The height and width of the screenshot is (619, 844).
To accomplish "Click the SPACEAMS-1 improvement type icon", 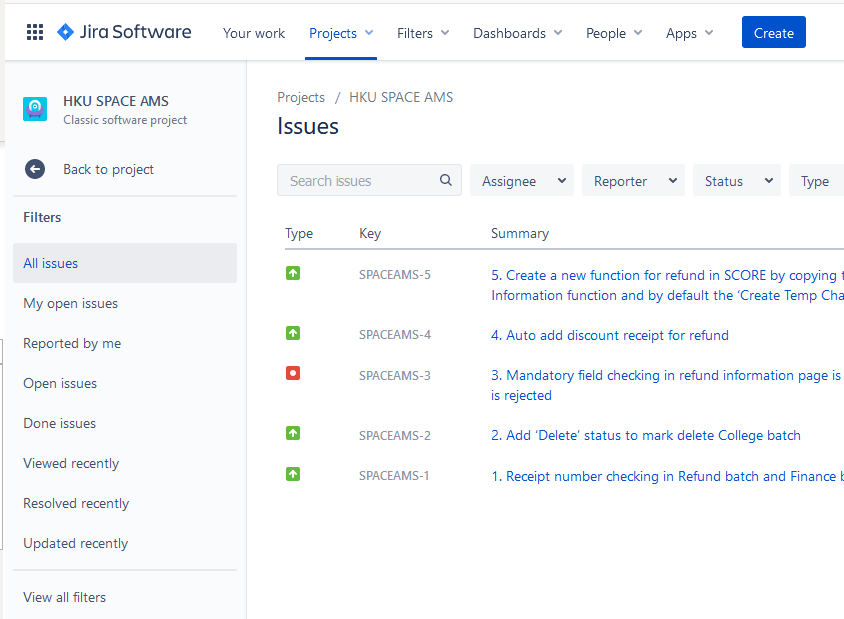I will coord(293,474).
